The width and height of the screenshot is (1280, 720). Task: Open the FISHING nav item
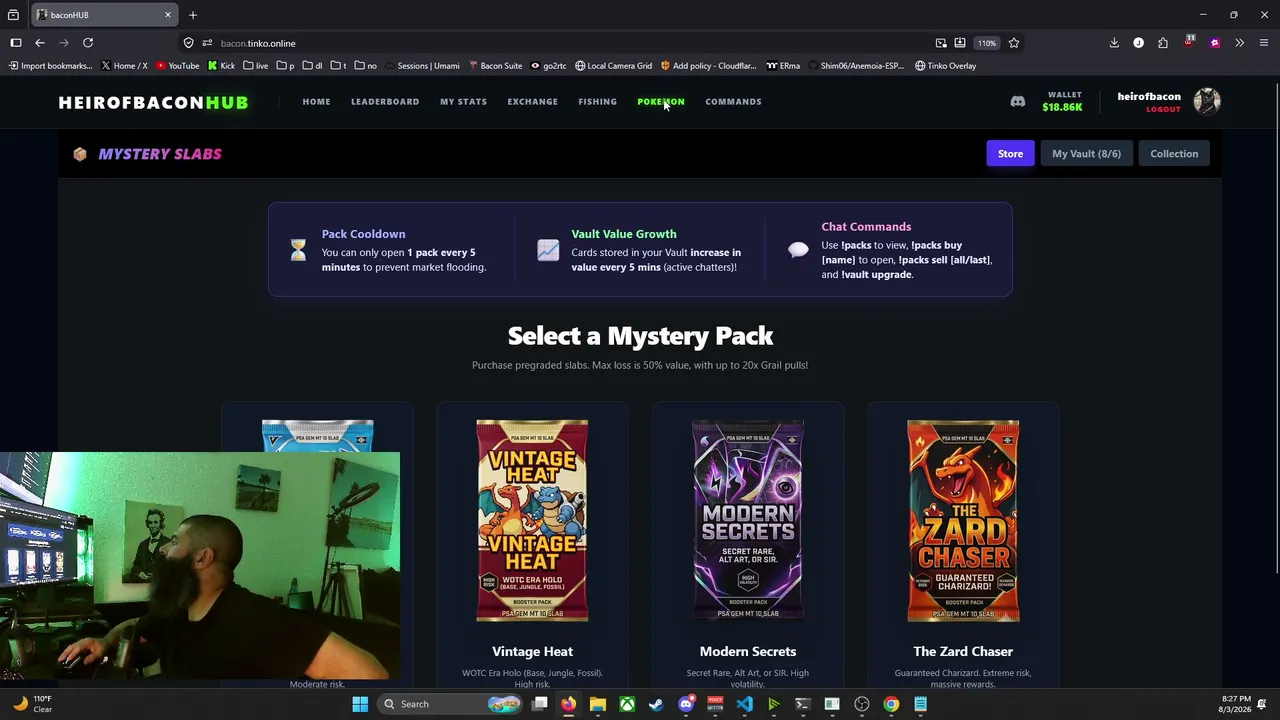(597, 101)
